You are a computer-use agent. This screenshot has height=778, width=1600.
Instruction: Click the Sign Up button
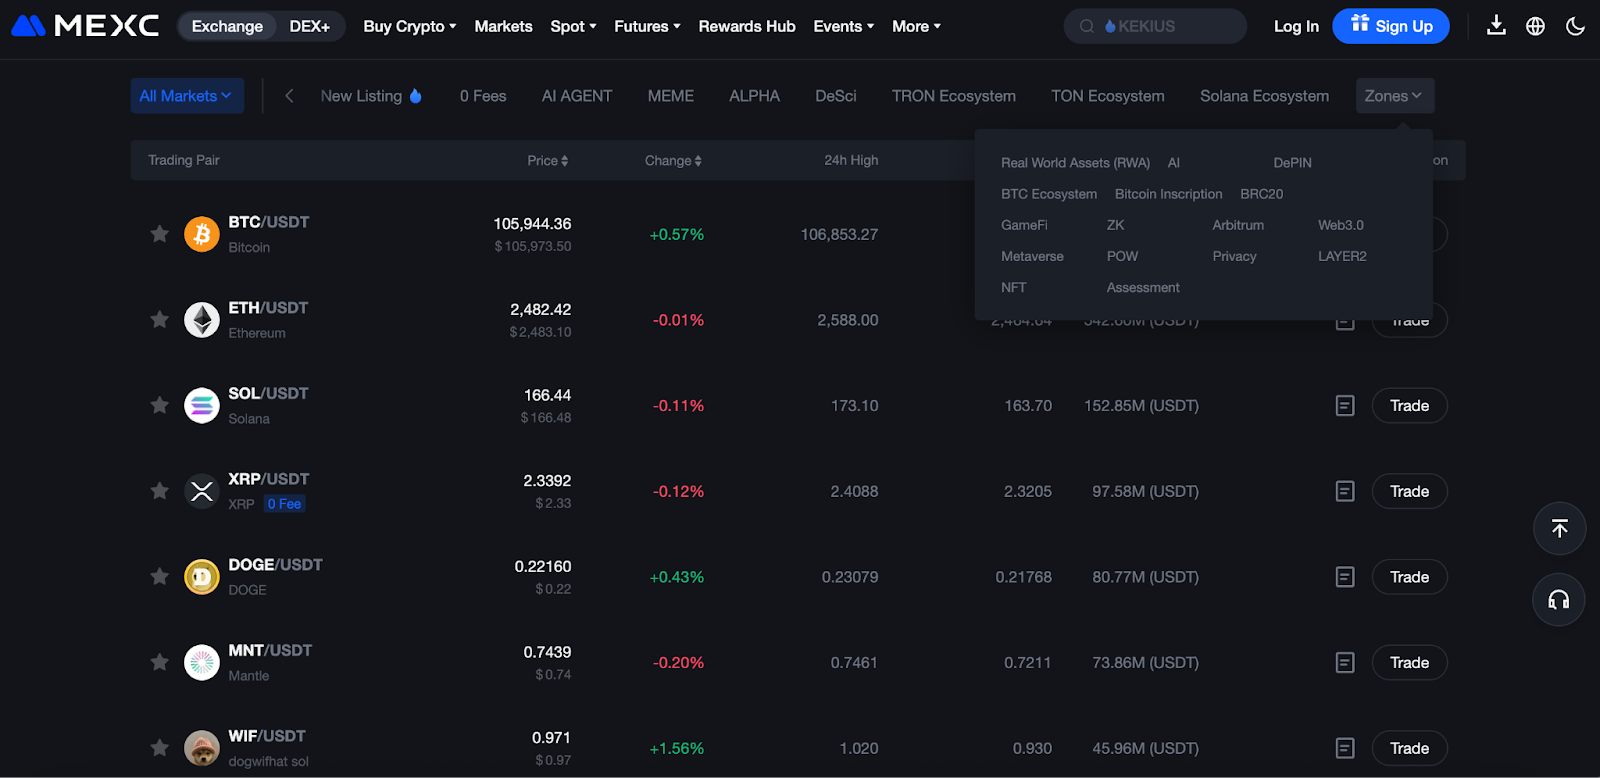1391,26
